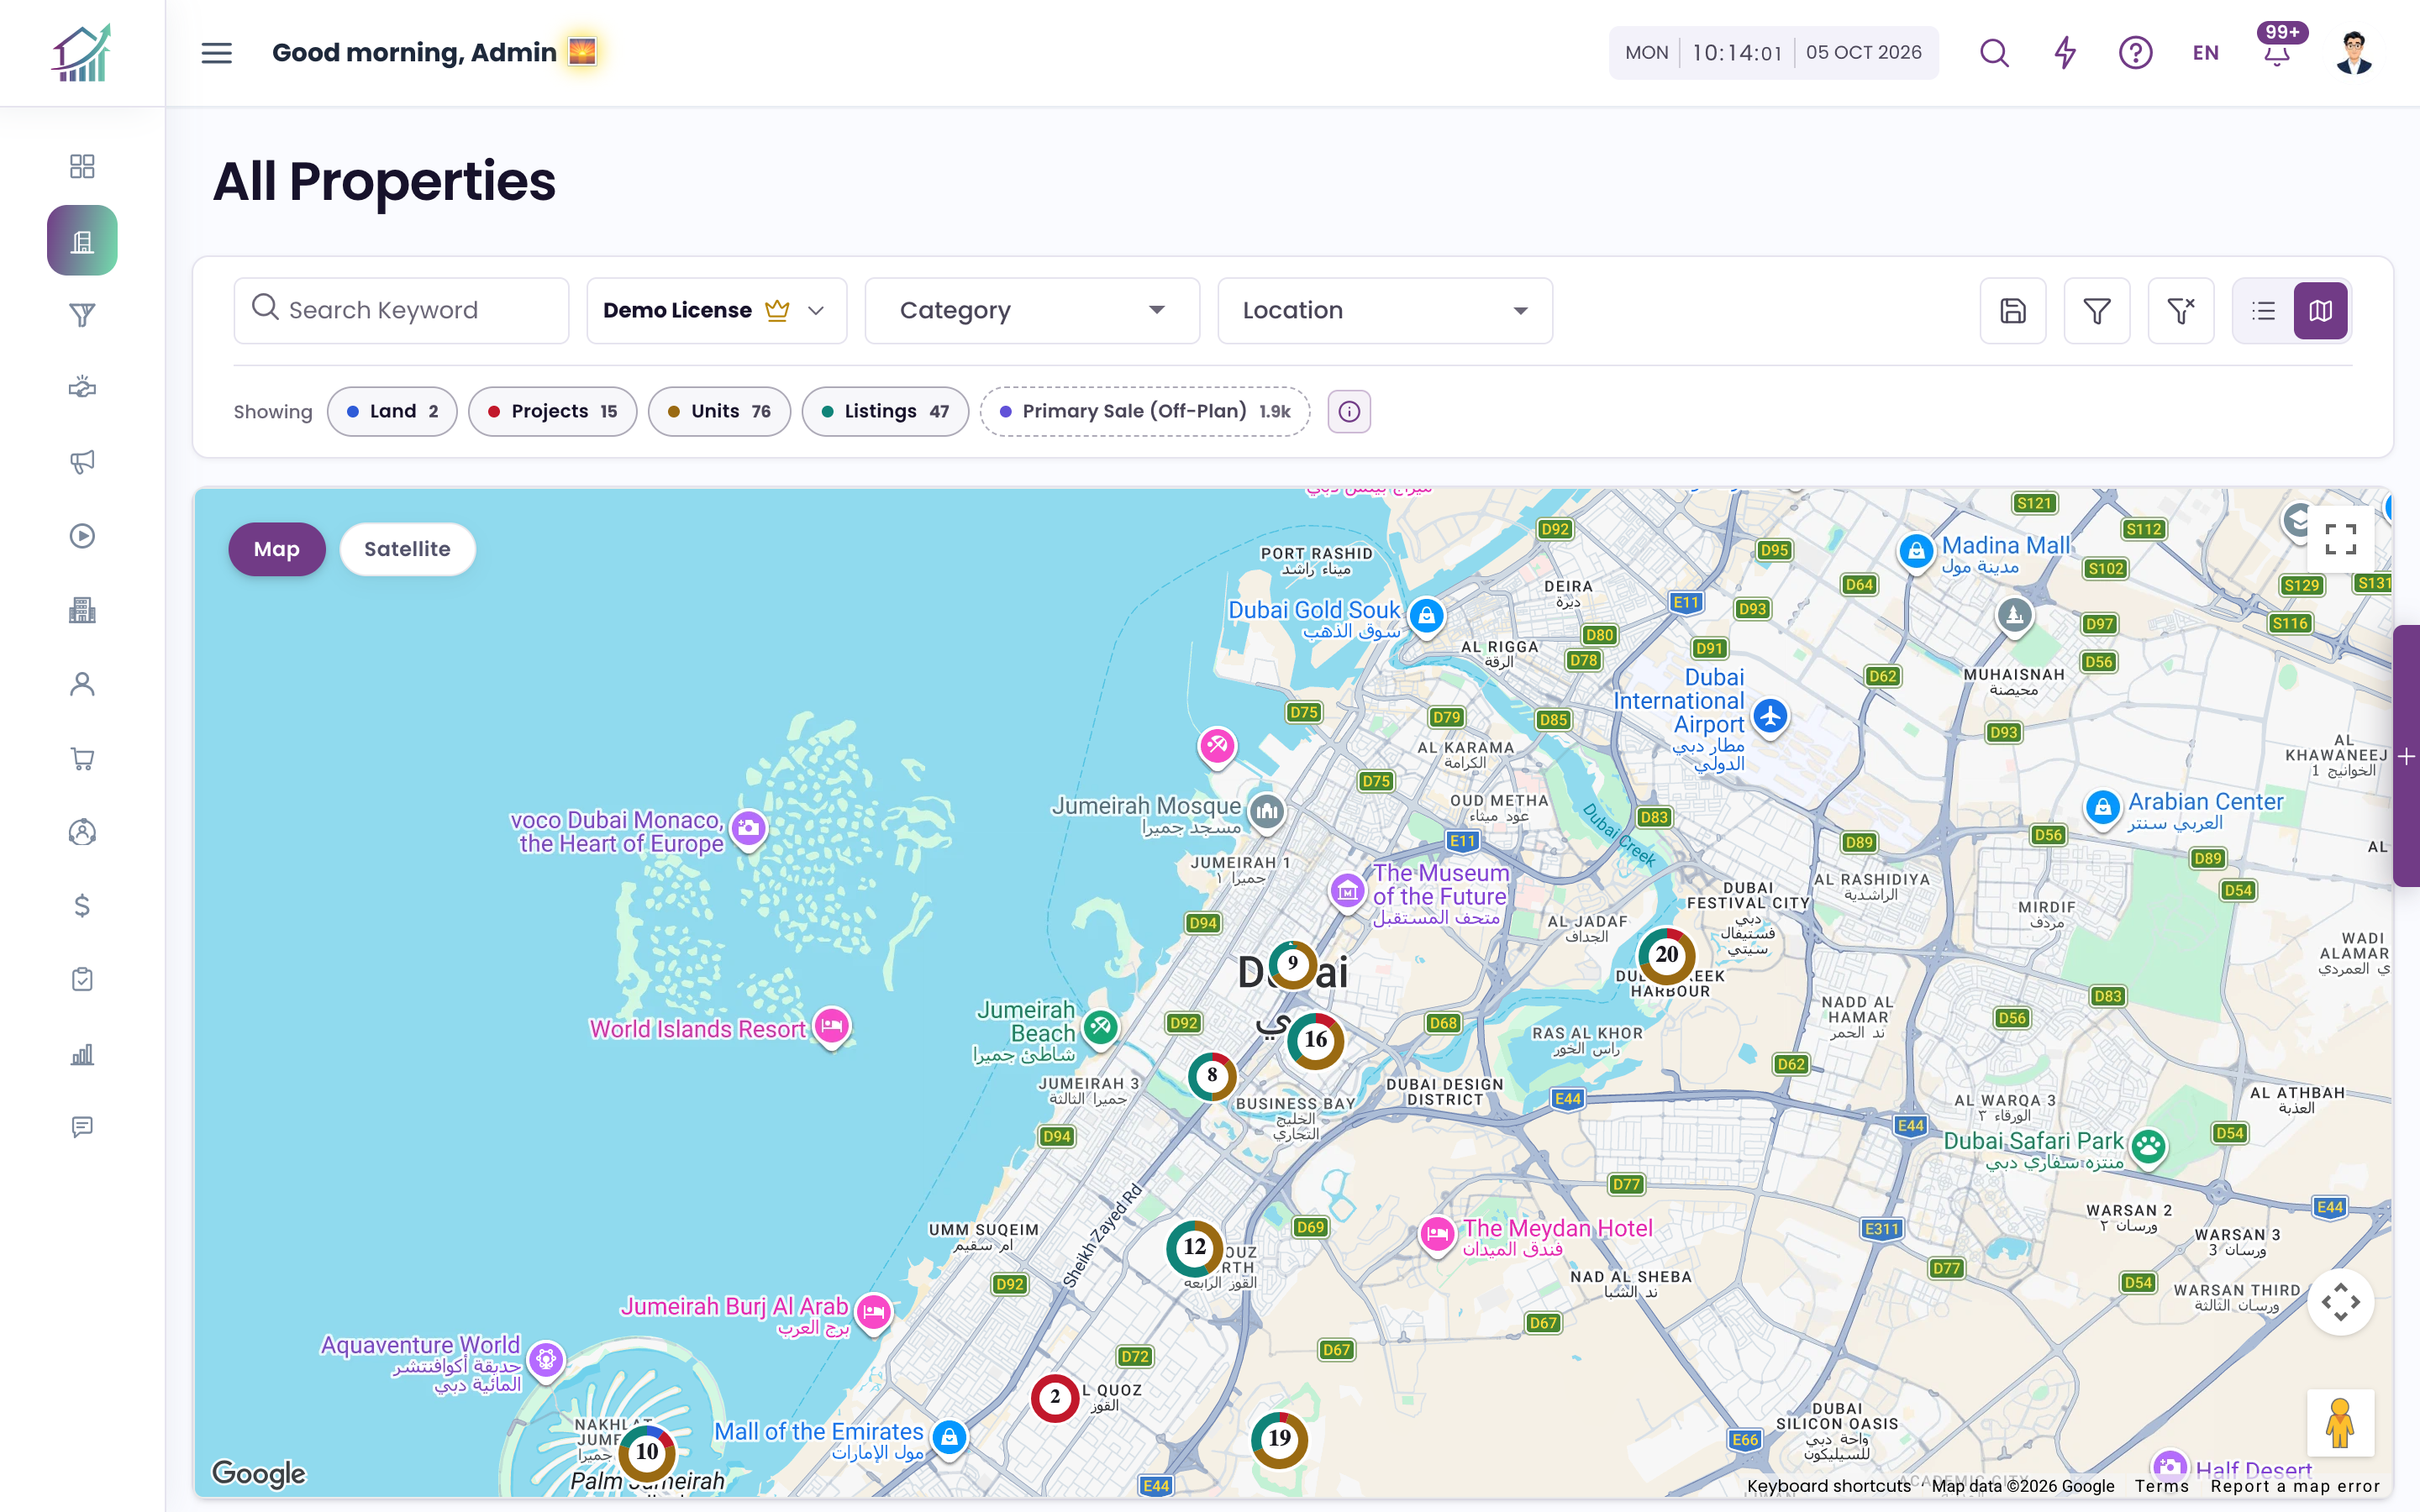Expand the purple side panel plus tab
This screenshot has width=2420, height=1512.
[x=2407, y=757]
